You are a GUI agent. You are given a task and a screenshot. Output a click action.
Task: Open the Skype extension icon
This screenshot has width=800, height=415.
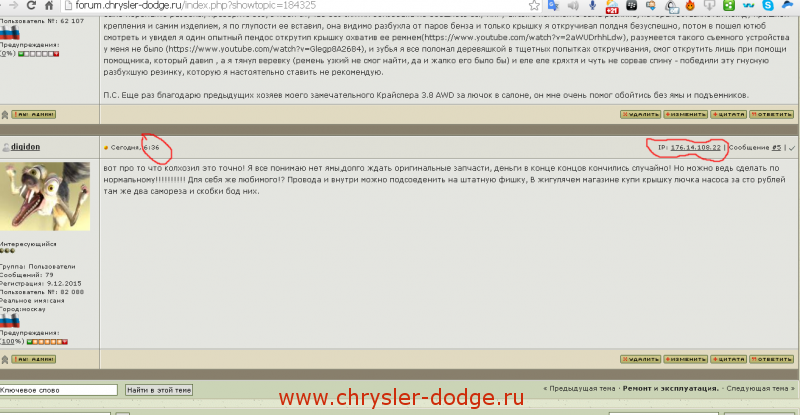click(x=768, y=6)
